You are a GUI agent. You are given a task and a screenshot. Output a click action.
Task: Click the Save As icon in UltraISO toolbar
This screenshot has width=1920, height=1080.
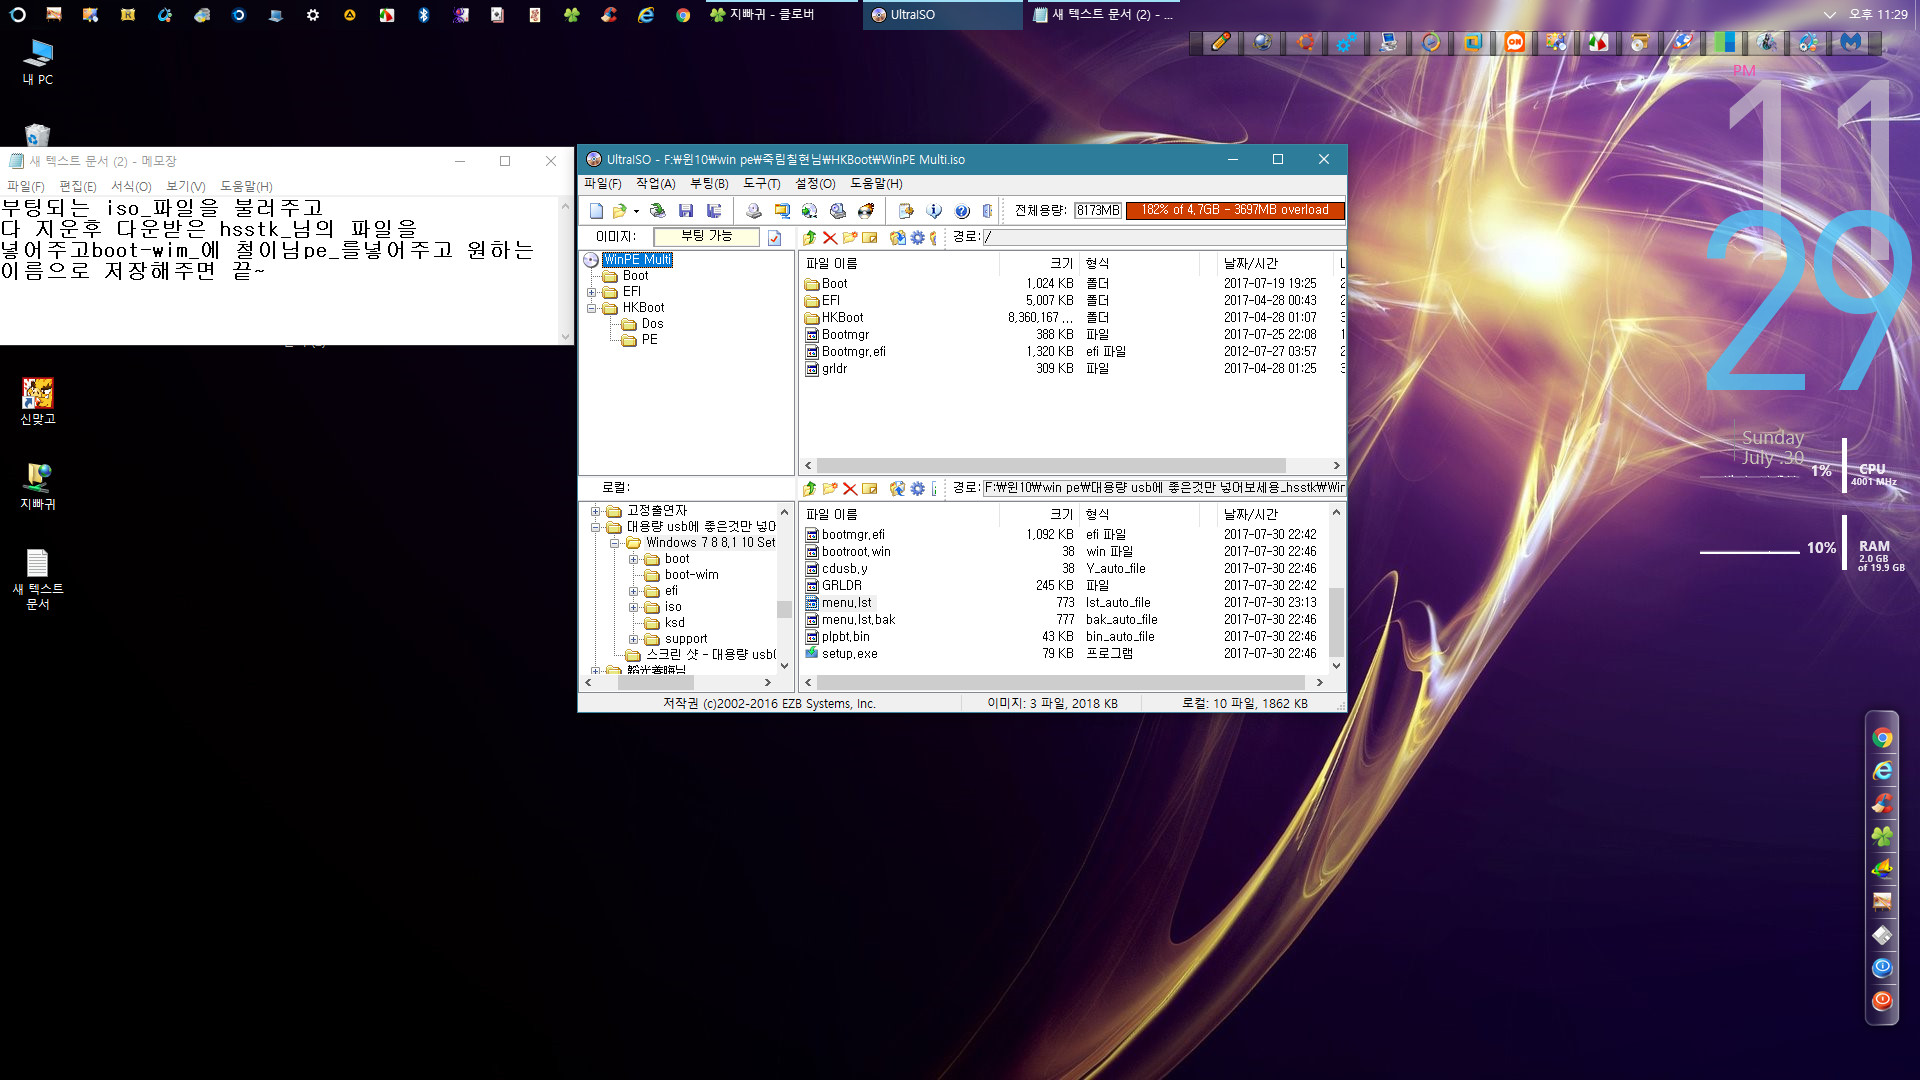713,211
